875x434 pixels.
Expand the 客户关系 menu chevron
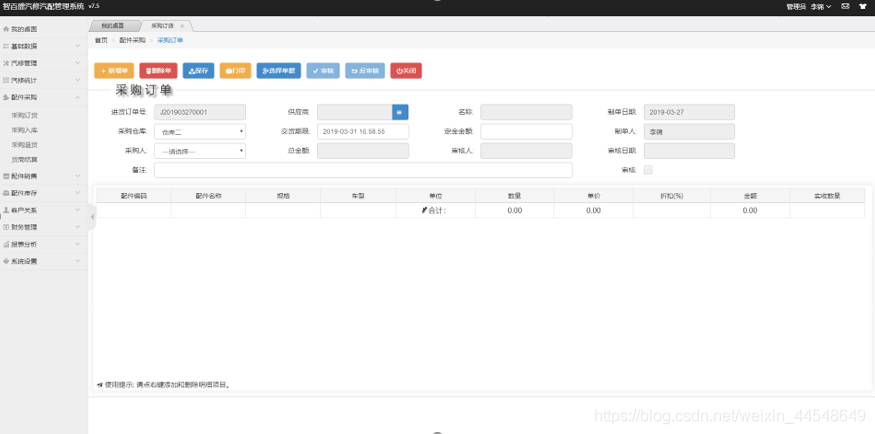78,210
